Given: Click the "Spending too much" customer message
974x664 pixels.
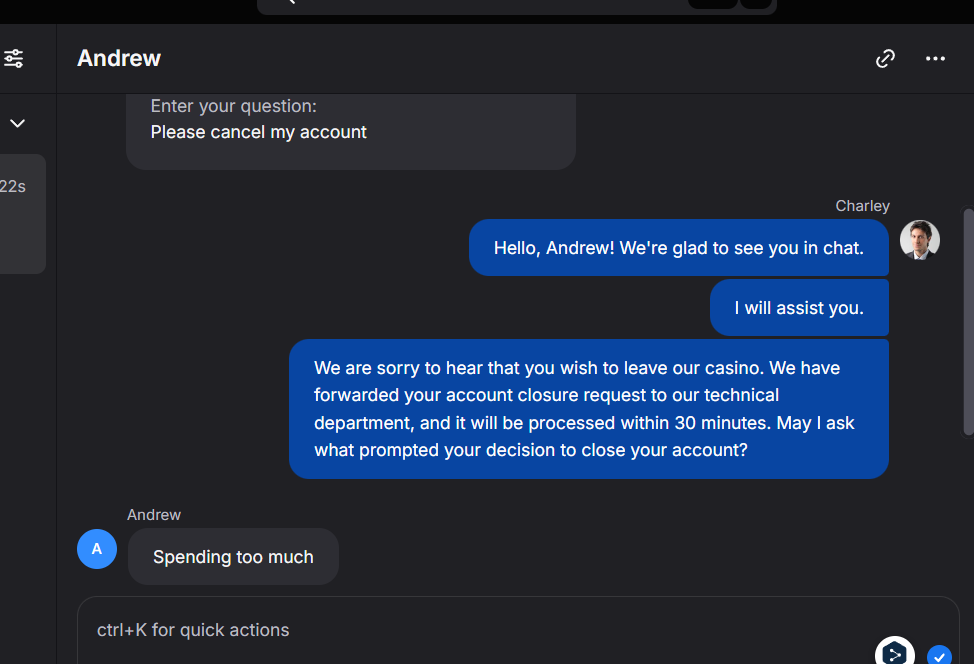Looking at the screenshot, I should (x=233, y=557).
